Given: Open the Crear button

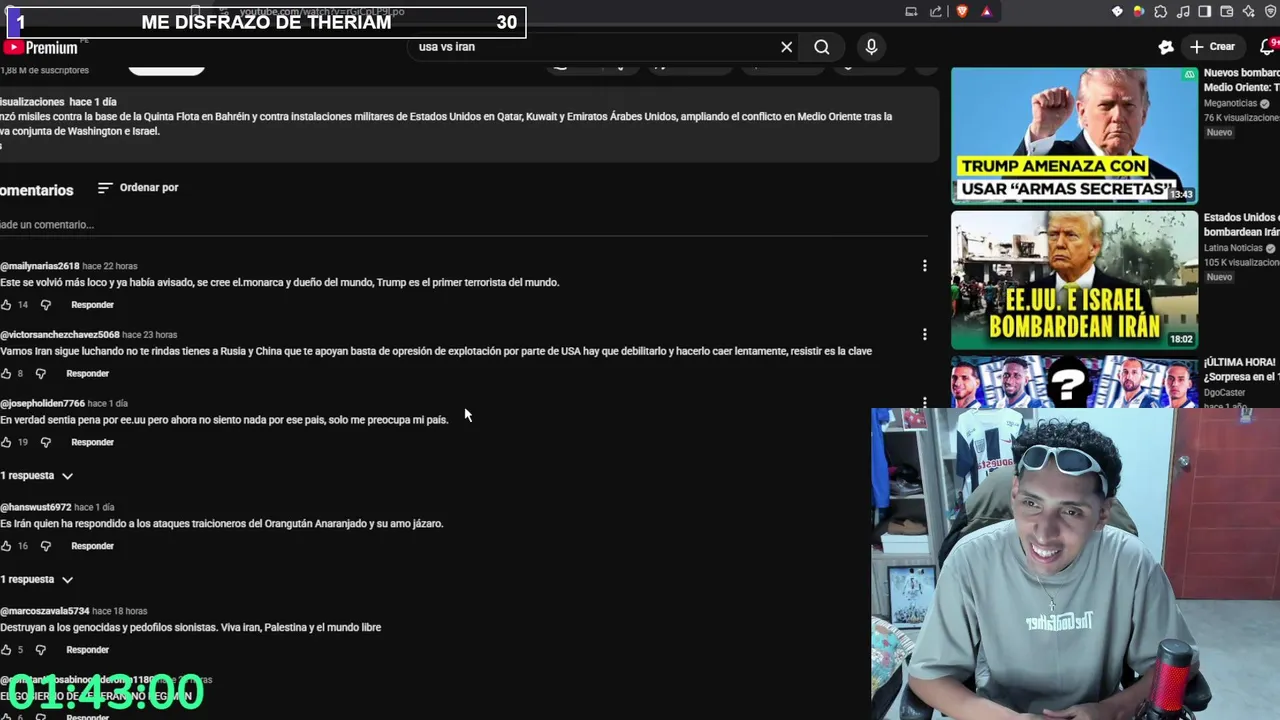Looking at the screenshot, I should [1212, 47].
